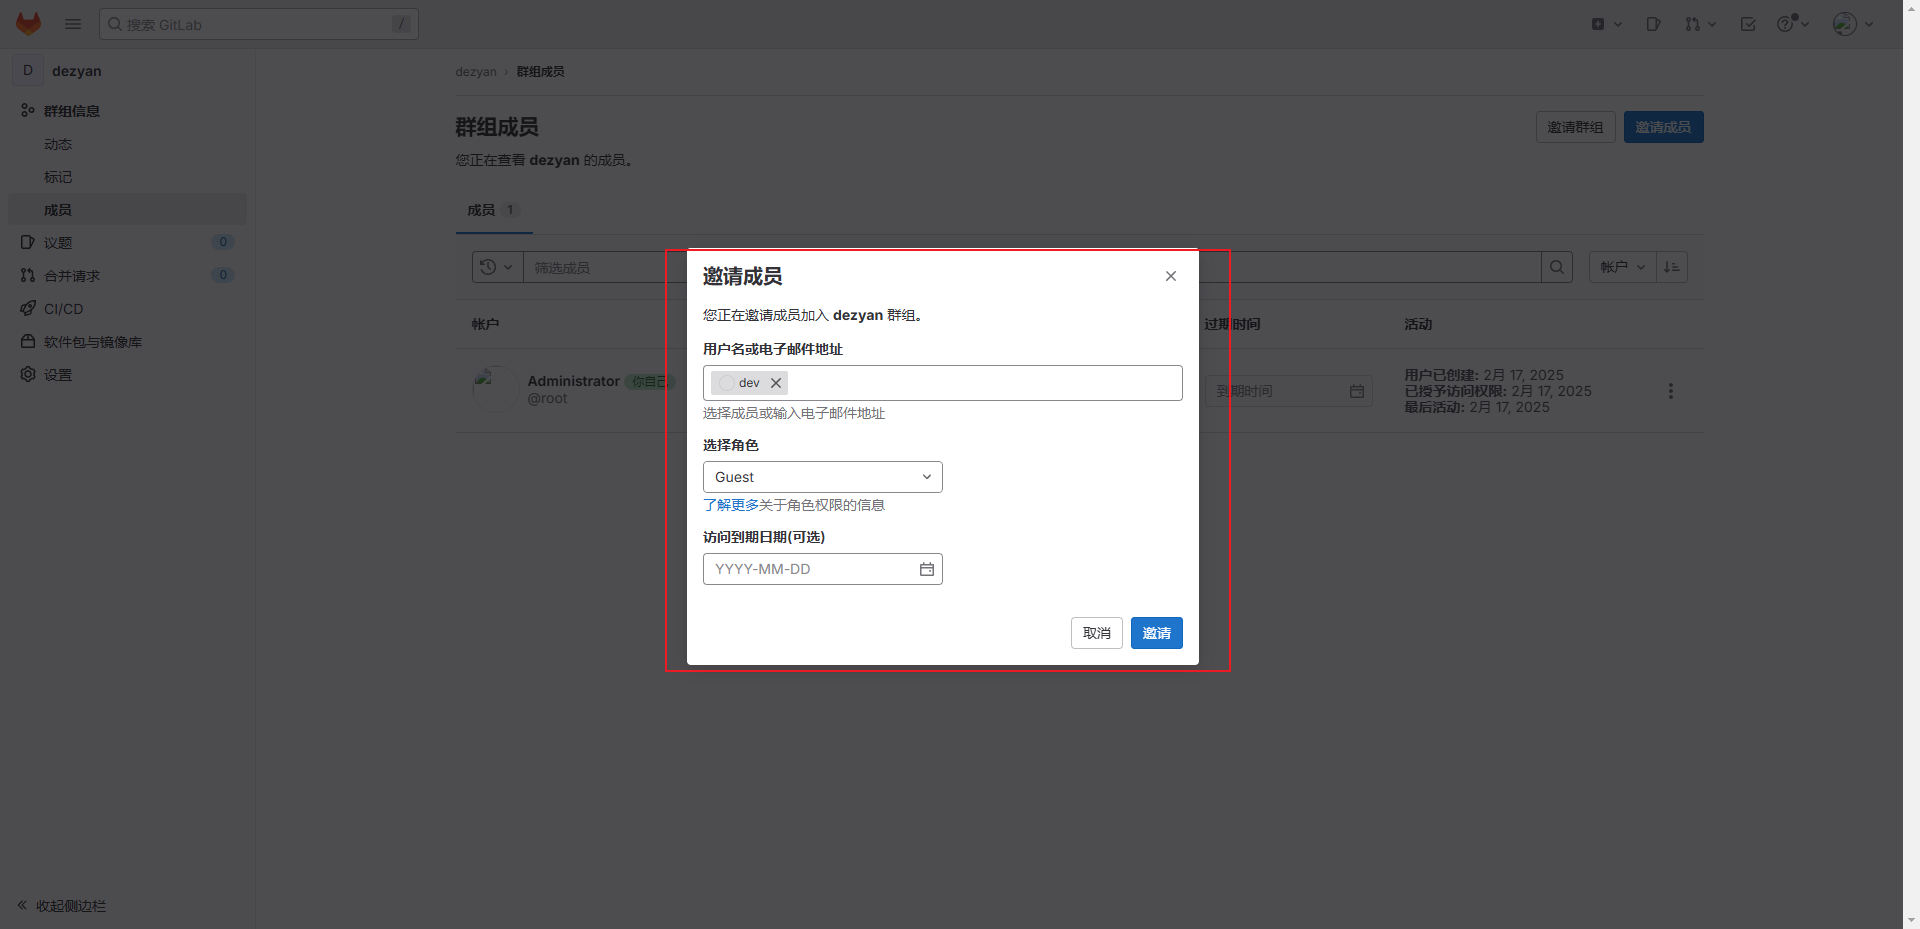
Task: Collapse sidebar with 收起侧边栏
Action: 62,906
